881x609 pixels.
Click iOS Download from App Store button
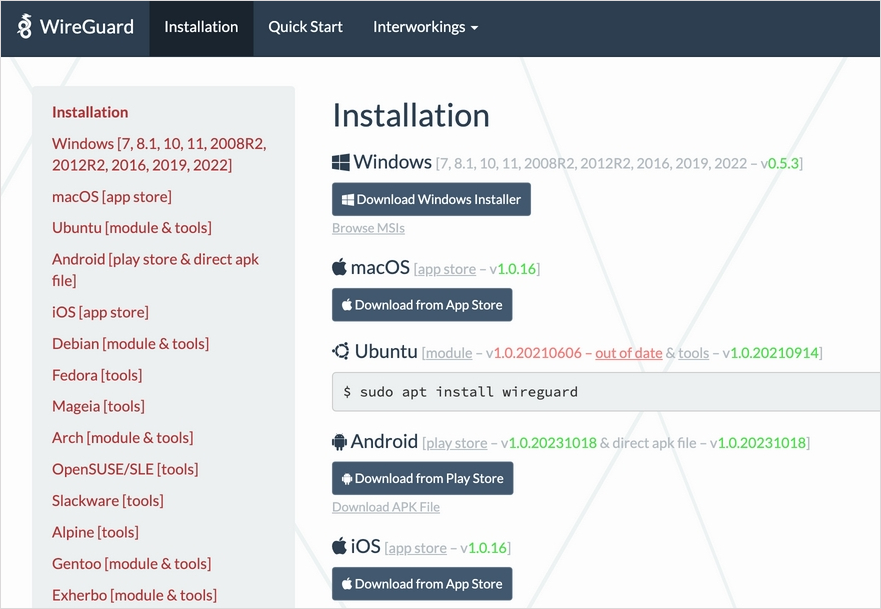(422, 584)
